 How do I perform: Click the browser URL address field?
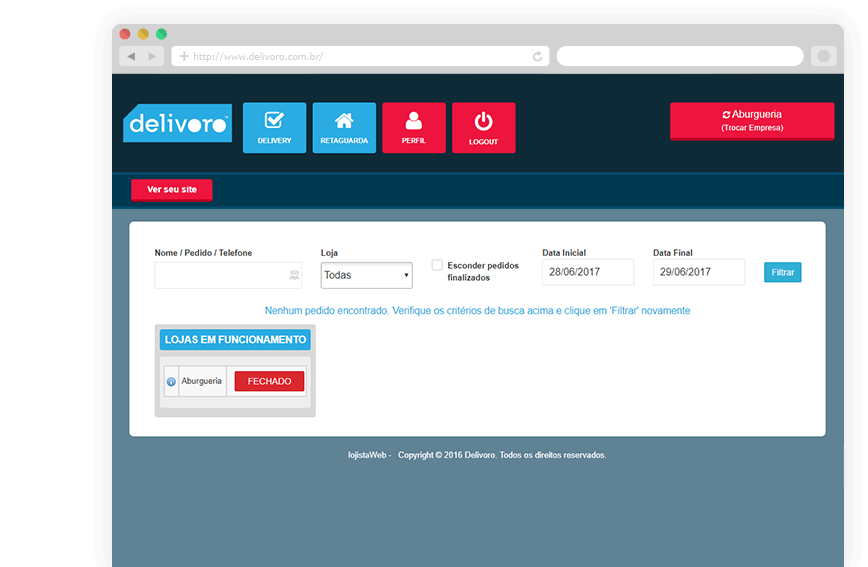tap(360, 56)
